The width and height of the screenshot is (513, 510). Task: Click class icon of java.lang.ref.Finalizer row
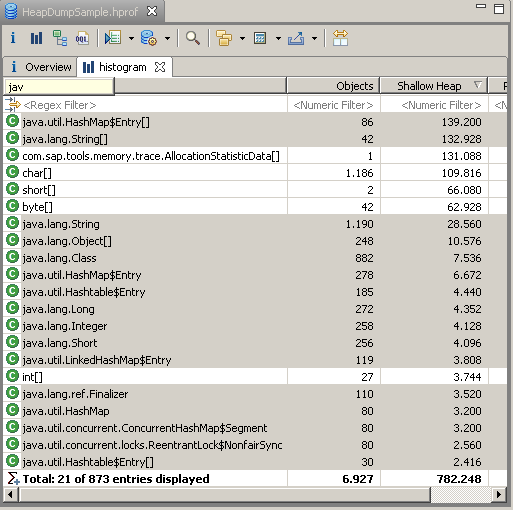[13, 393]
